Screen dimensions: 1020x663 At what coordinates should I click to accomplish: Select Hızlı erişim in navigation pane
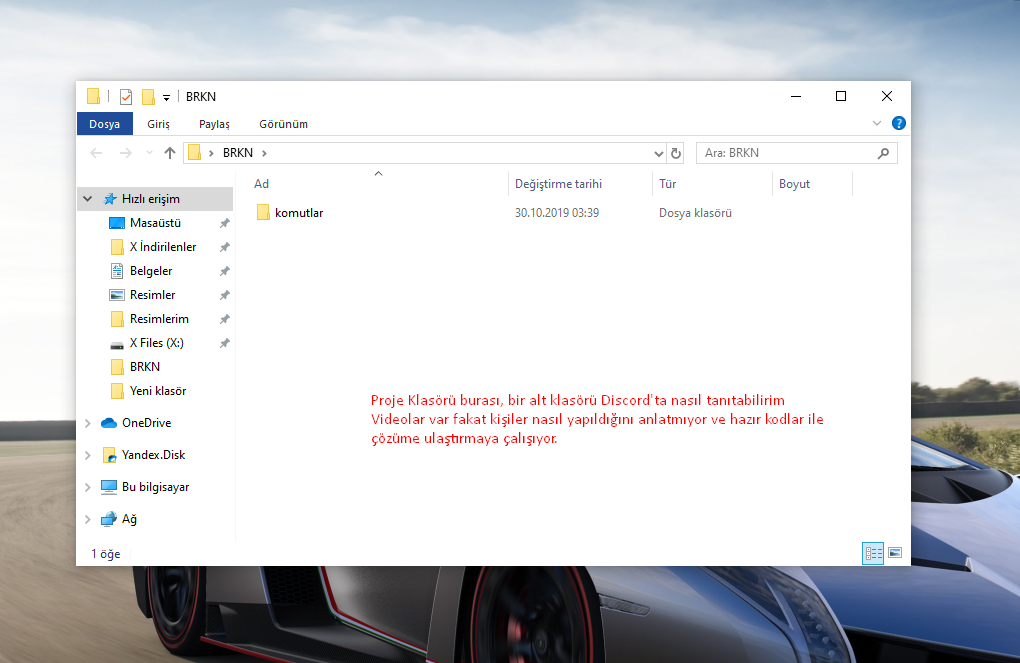click(151, 199)
